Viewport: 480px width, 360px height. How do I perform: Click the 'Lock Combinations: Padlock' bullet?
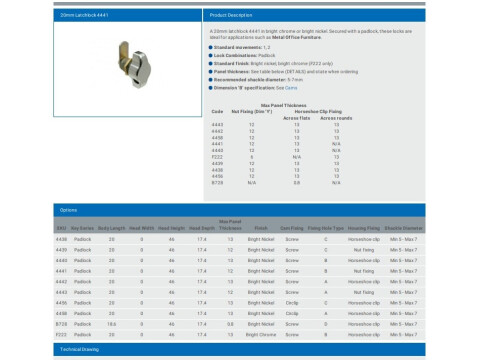coord(242,56)
